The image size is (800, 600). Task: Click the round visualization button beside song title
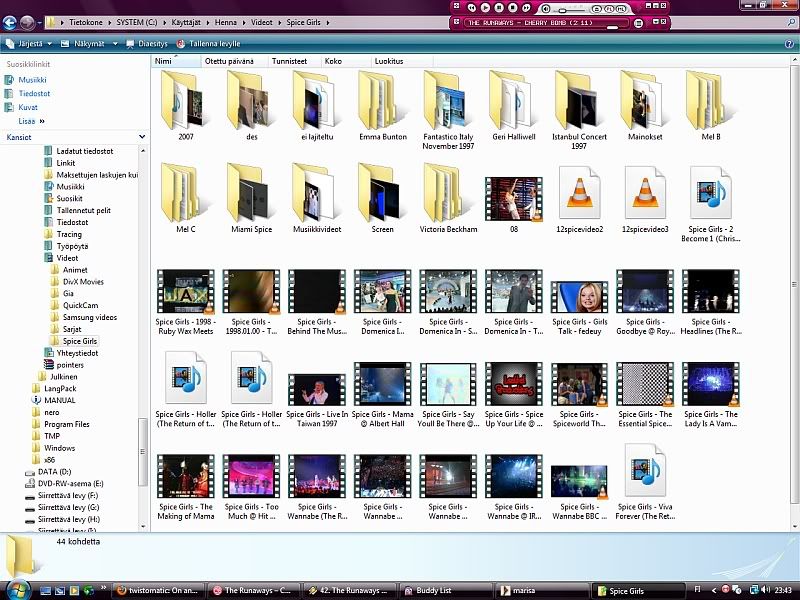point(638,23)
